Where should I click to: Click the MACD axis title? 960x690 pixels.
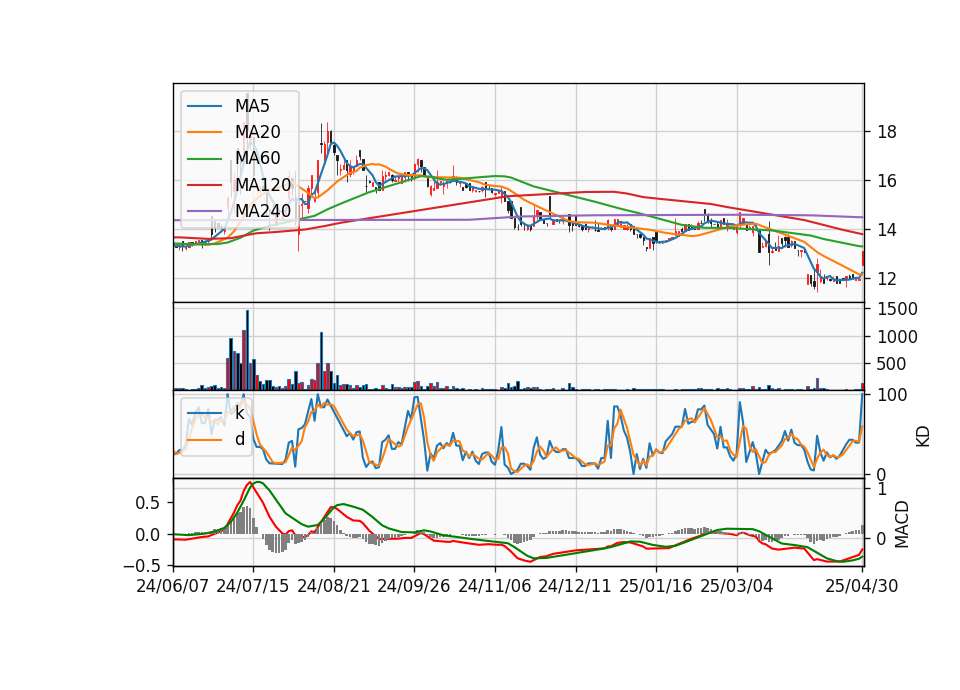coord(901,525)
